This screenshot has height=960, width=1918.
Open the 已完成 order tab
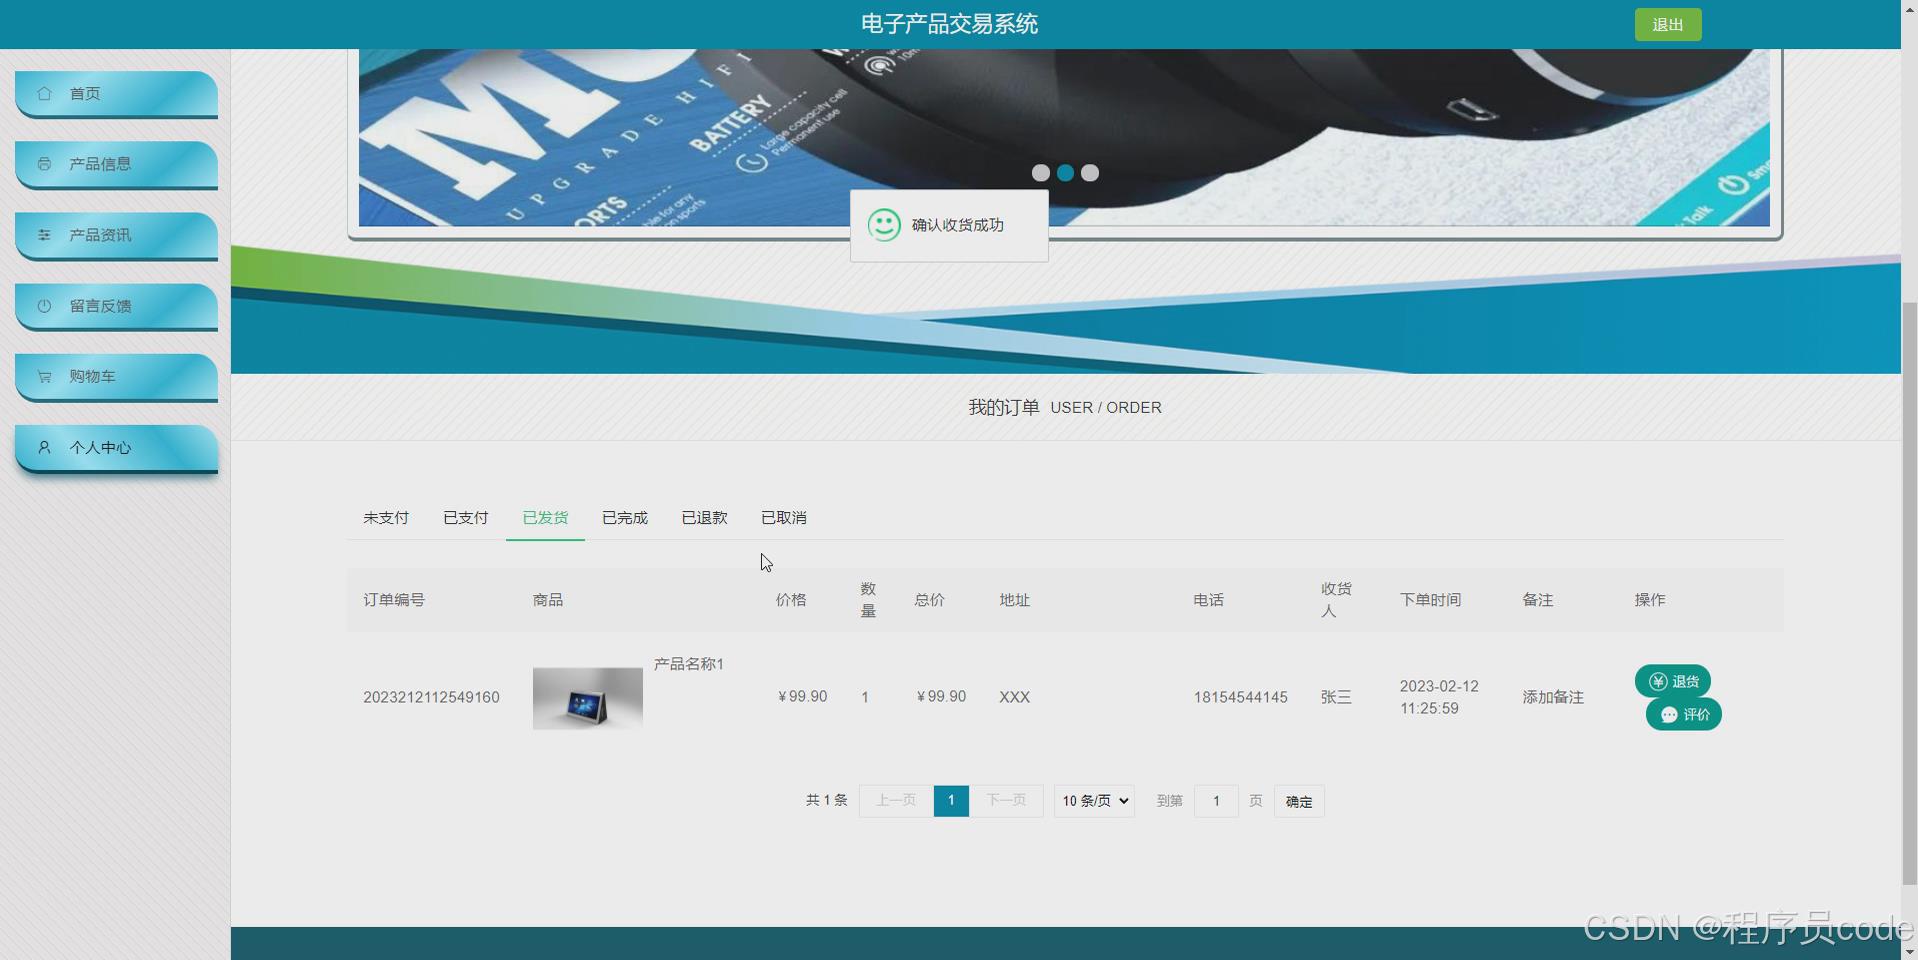pos(624,517)
